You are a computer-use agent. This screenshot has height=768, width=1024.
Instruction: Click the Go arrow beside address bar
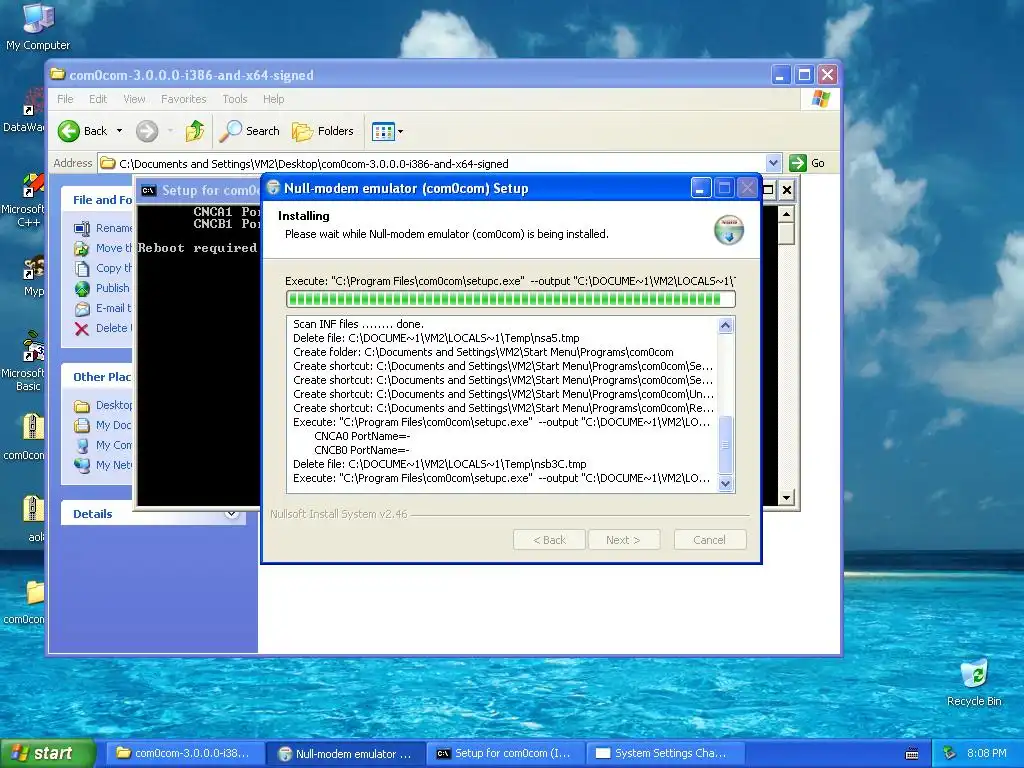[x=798, y=163]
